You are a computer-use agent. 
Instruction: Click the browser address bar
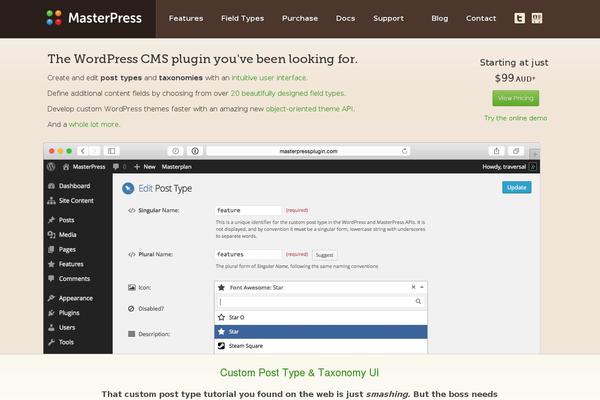[308, 151]
